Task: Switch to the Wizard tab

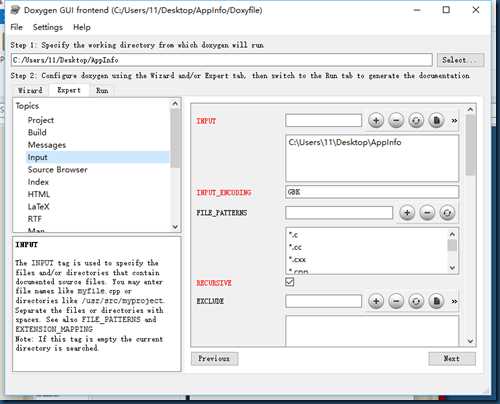Action: point(30,90)
